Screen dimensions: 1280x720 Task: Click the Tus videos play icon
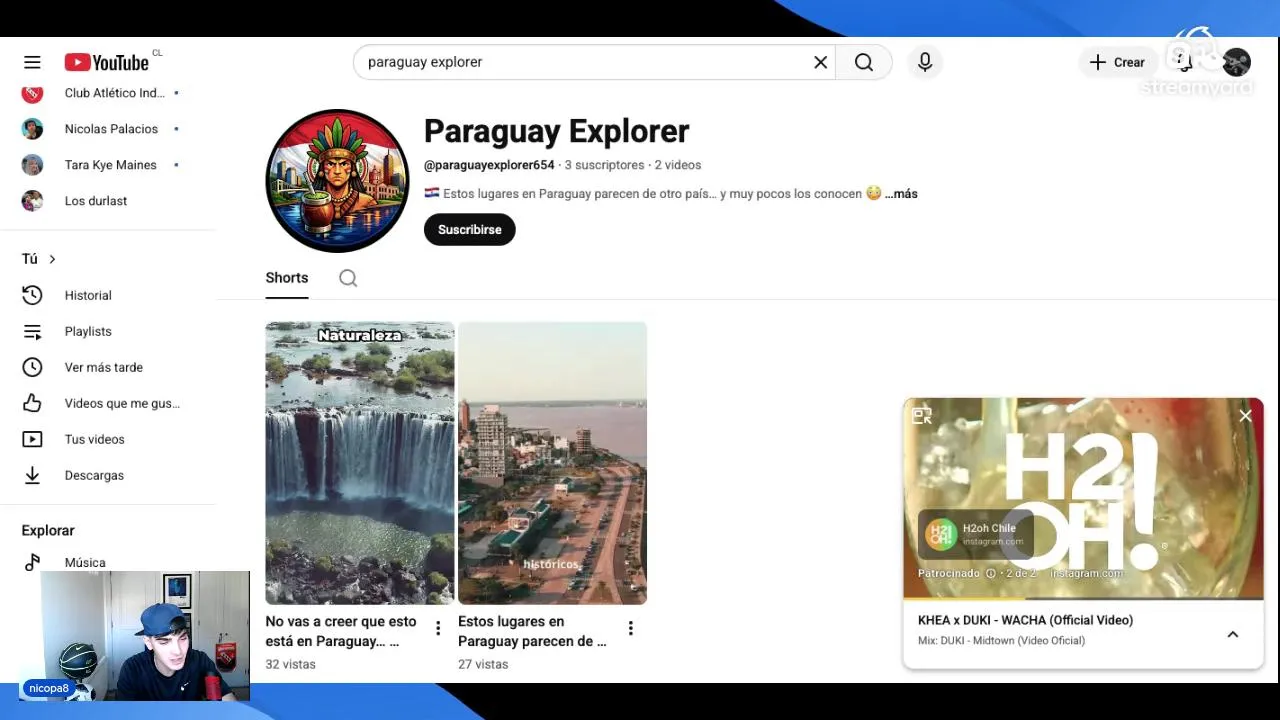pos(32,439)
